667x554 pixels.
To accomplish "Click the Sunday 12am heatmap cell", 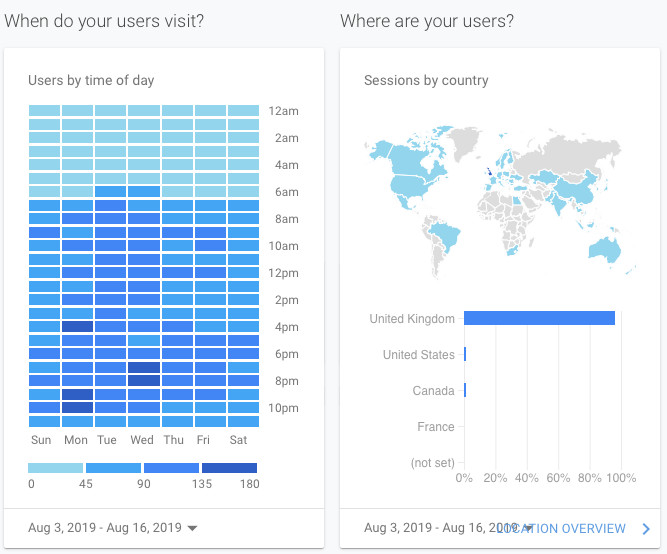I will (x=45, y=111).
